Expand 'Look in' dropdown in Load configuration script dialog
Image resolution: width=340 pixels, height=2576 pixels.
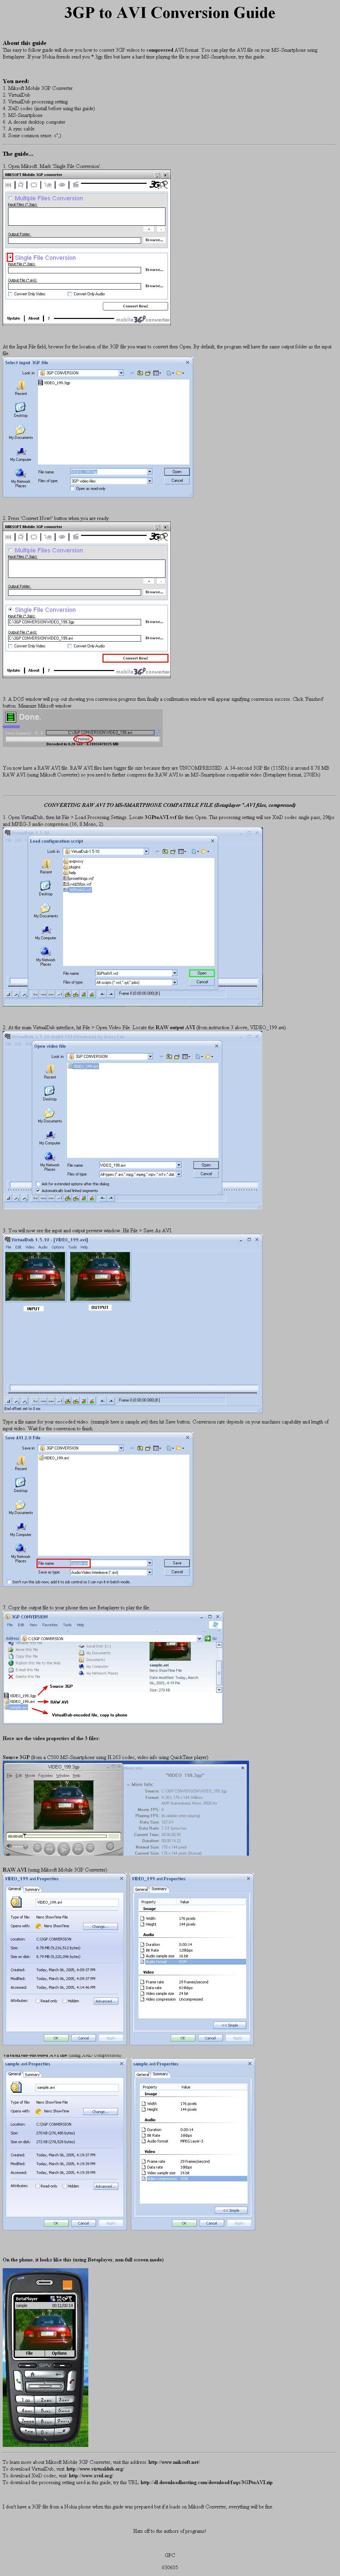tap(146, 852)
